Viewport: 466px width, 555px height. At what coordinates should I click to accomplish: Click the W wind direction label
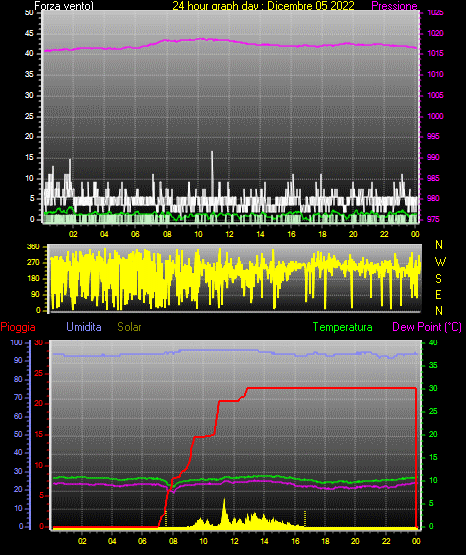[440, 262]
